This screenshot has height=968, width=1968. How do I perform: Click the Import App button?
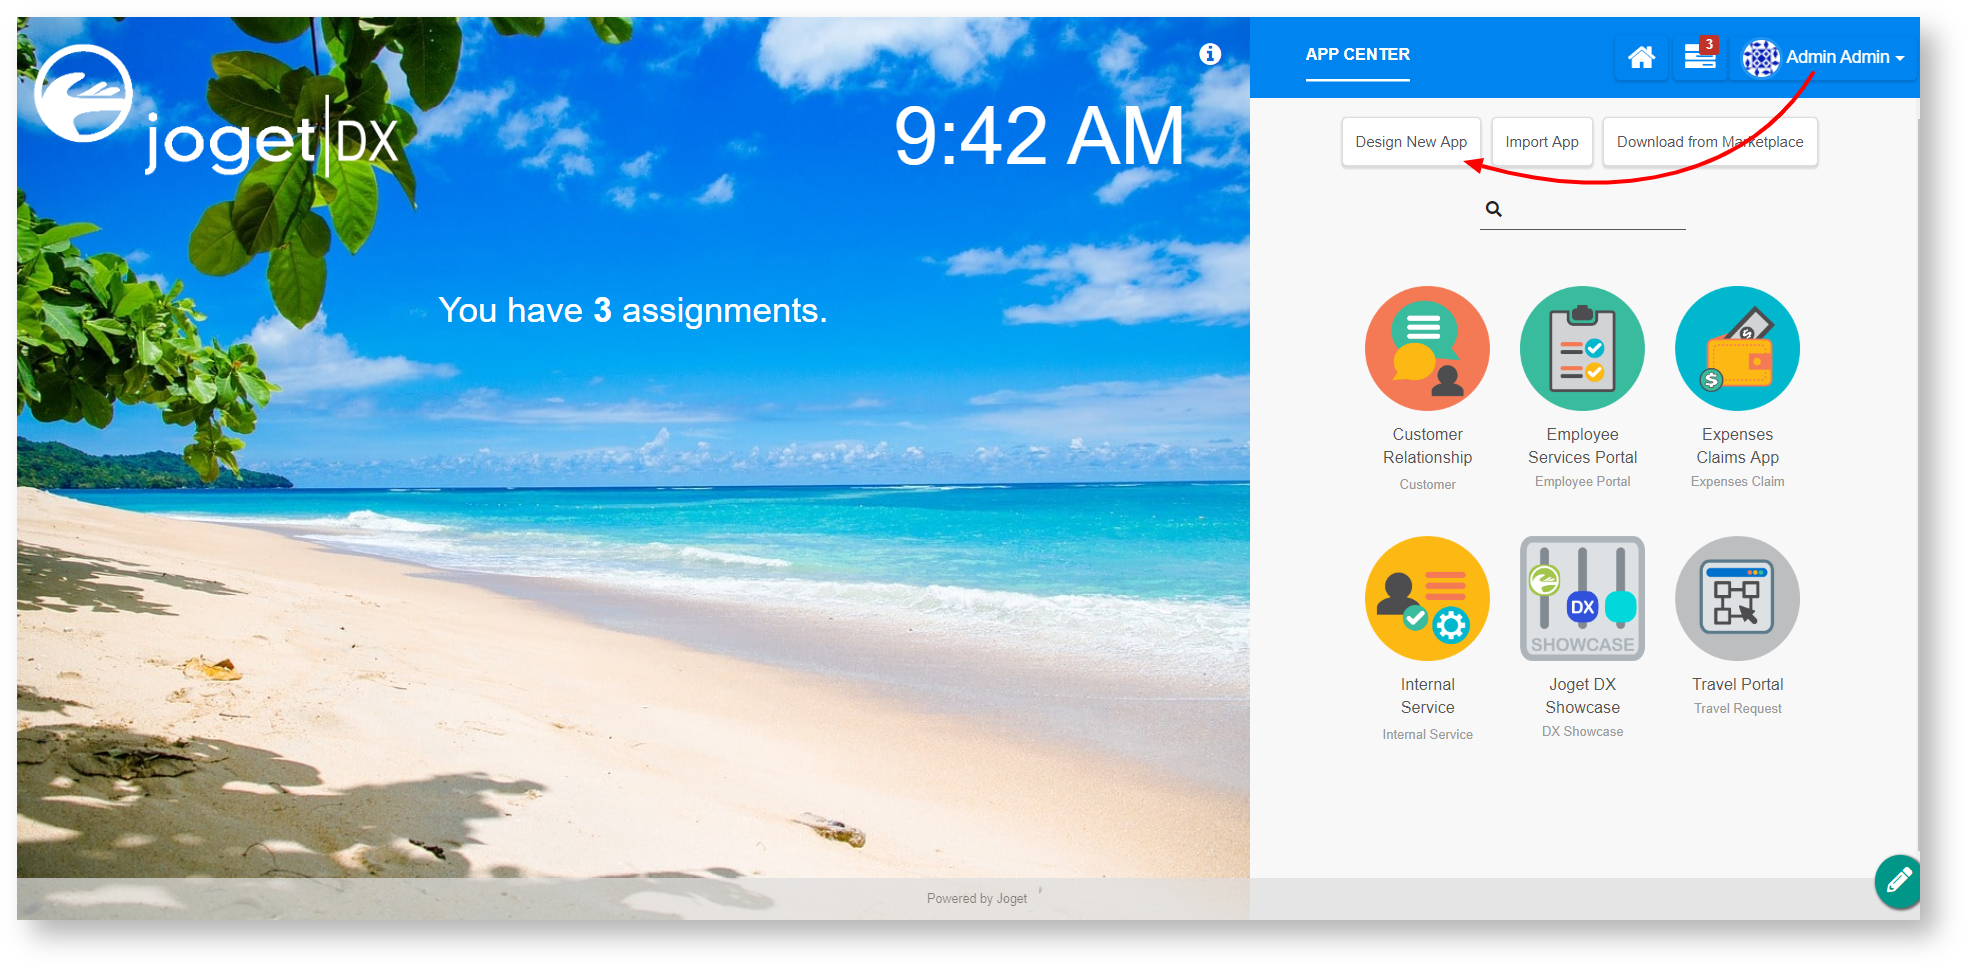(1542, 142)
